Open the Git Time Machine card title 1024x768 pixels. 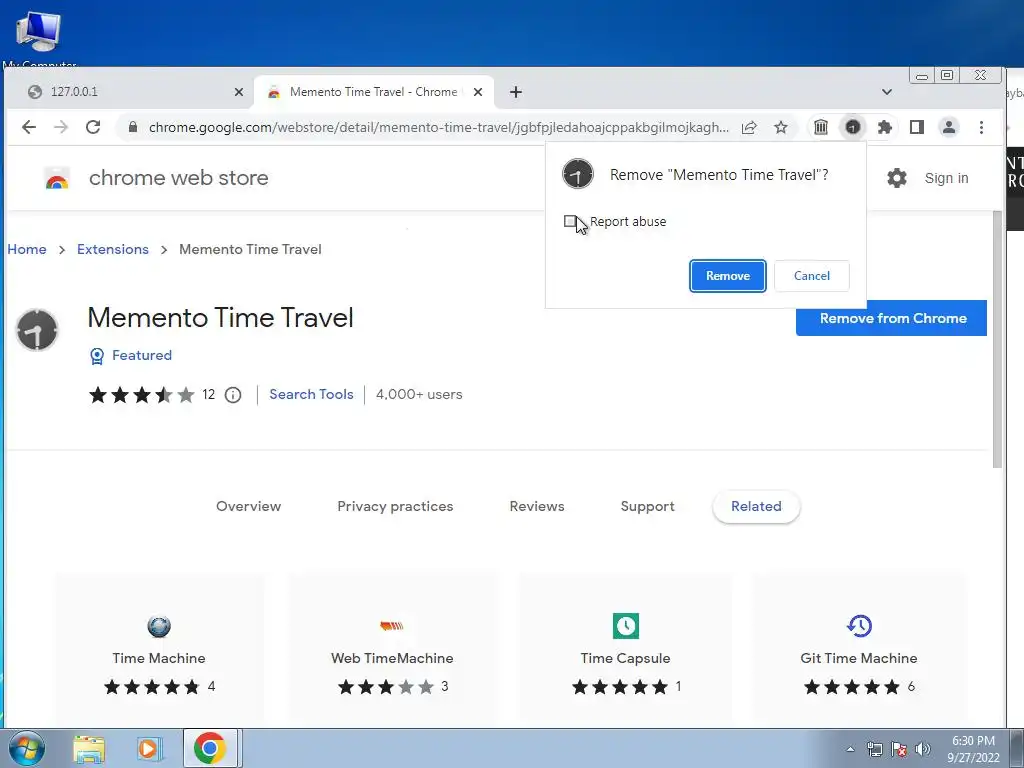pos(859,658)
